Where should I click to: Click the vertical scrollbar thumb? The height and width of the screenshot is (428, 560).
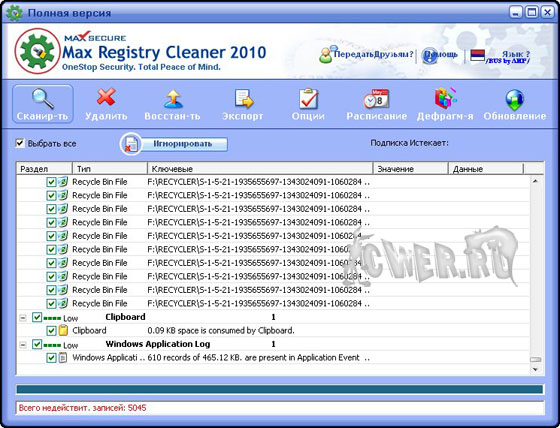(535, 359)
